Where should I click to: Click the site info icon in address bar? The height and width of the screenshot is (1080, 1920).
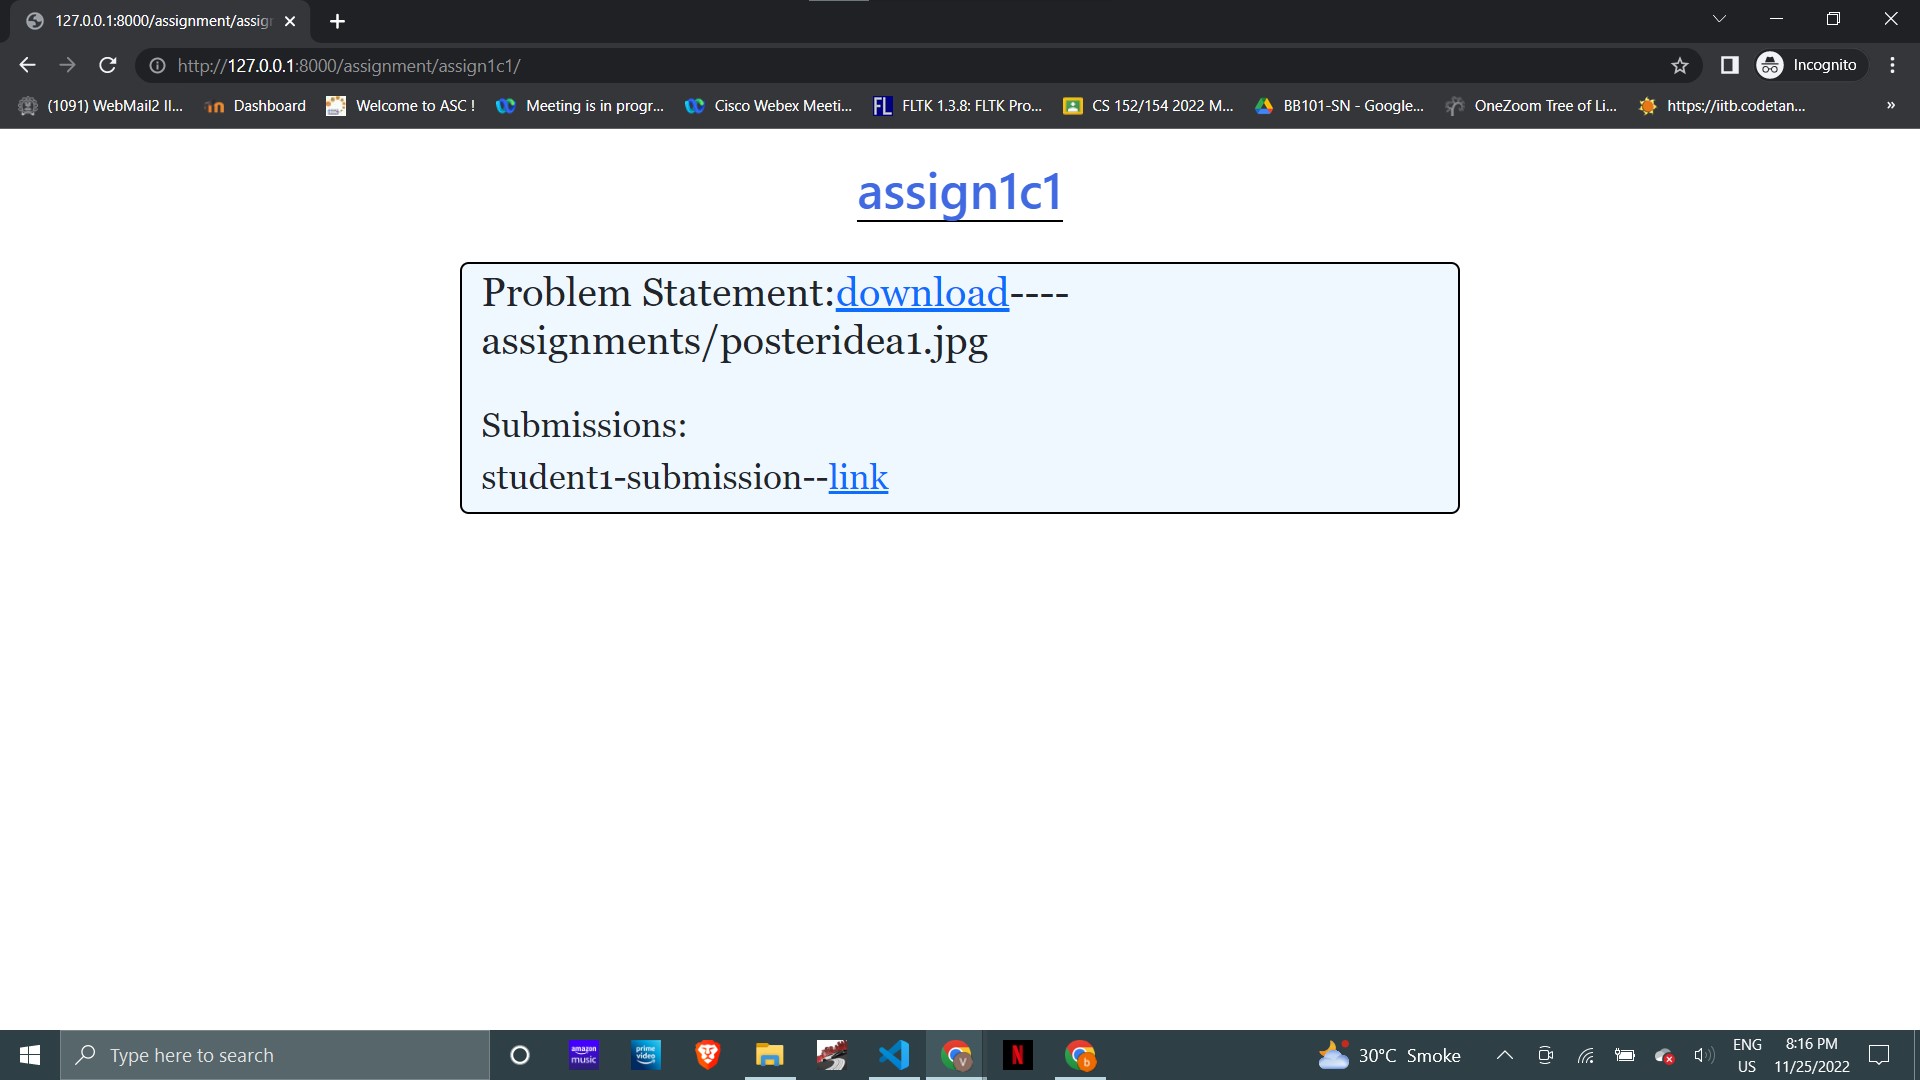pyautogui.click(x=157, y=65)
